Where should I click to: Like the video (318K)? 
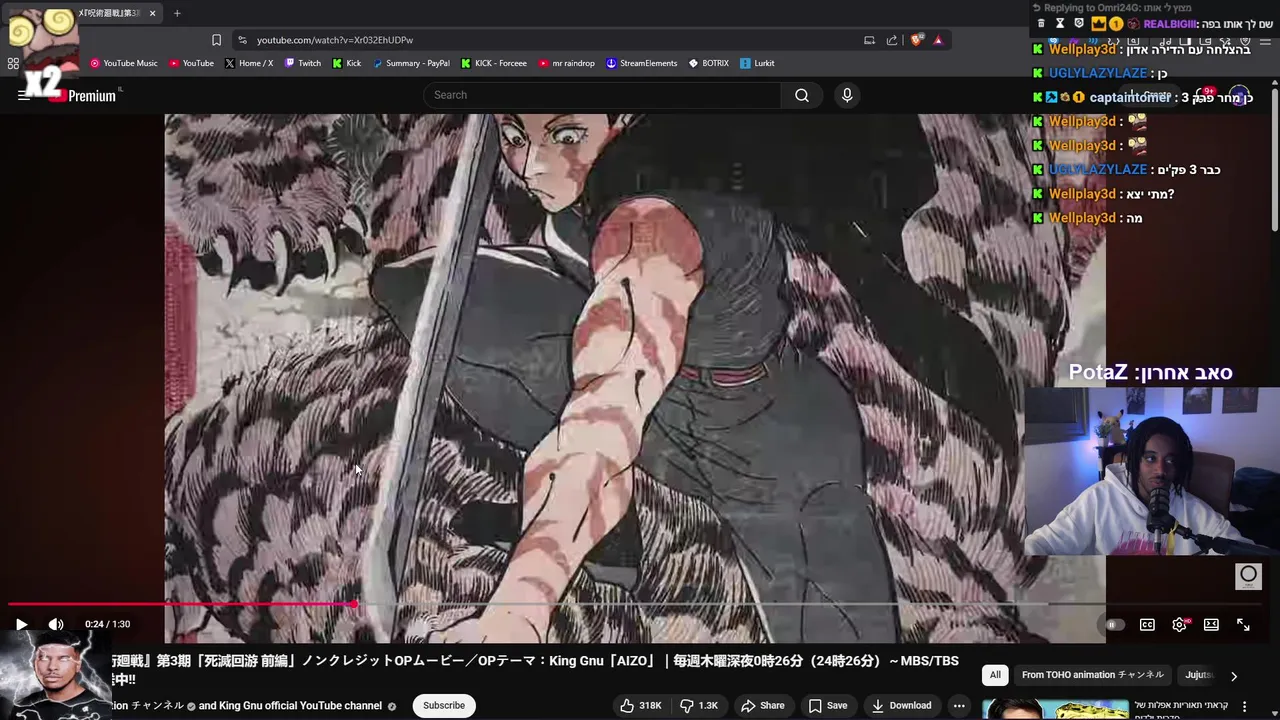click(x=640, y=705)
